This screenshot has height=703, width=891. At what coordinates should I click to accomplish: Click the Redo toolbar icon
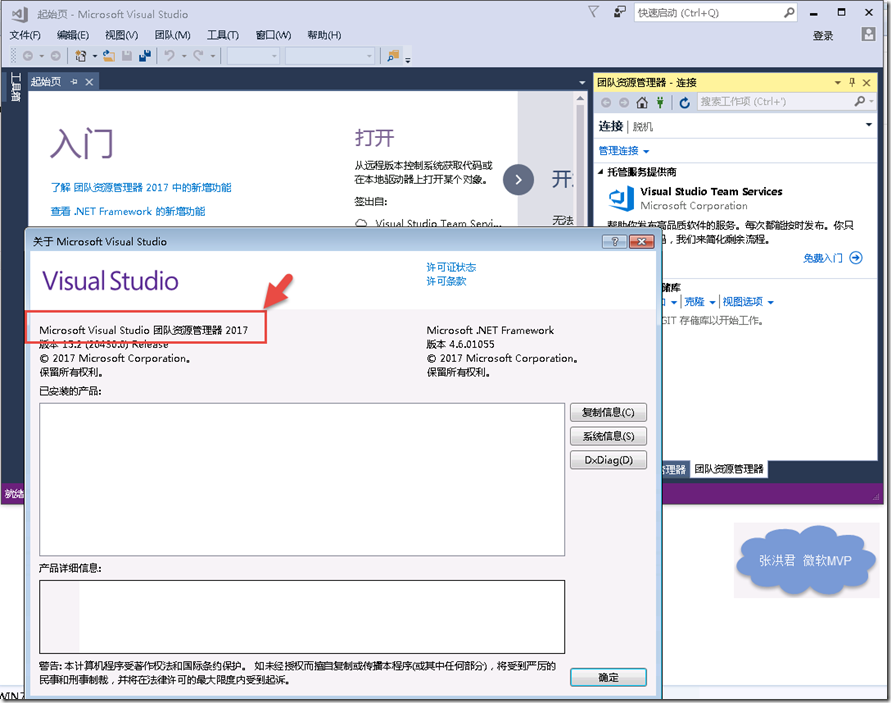(198, 56)
